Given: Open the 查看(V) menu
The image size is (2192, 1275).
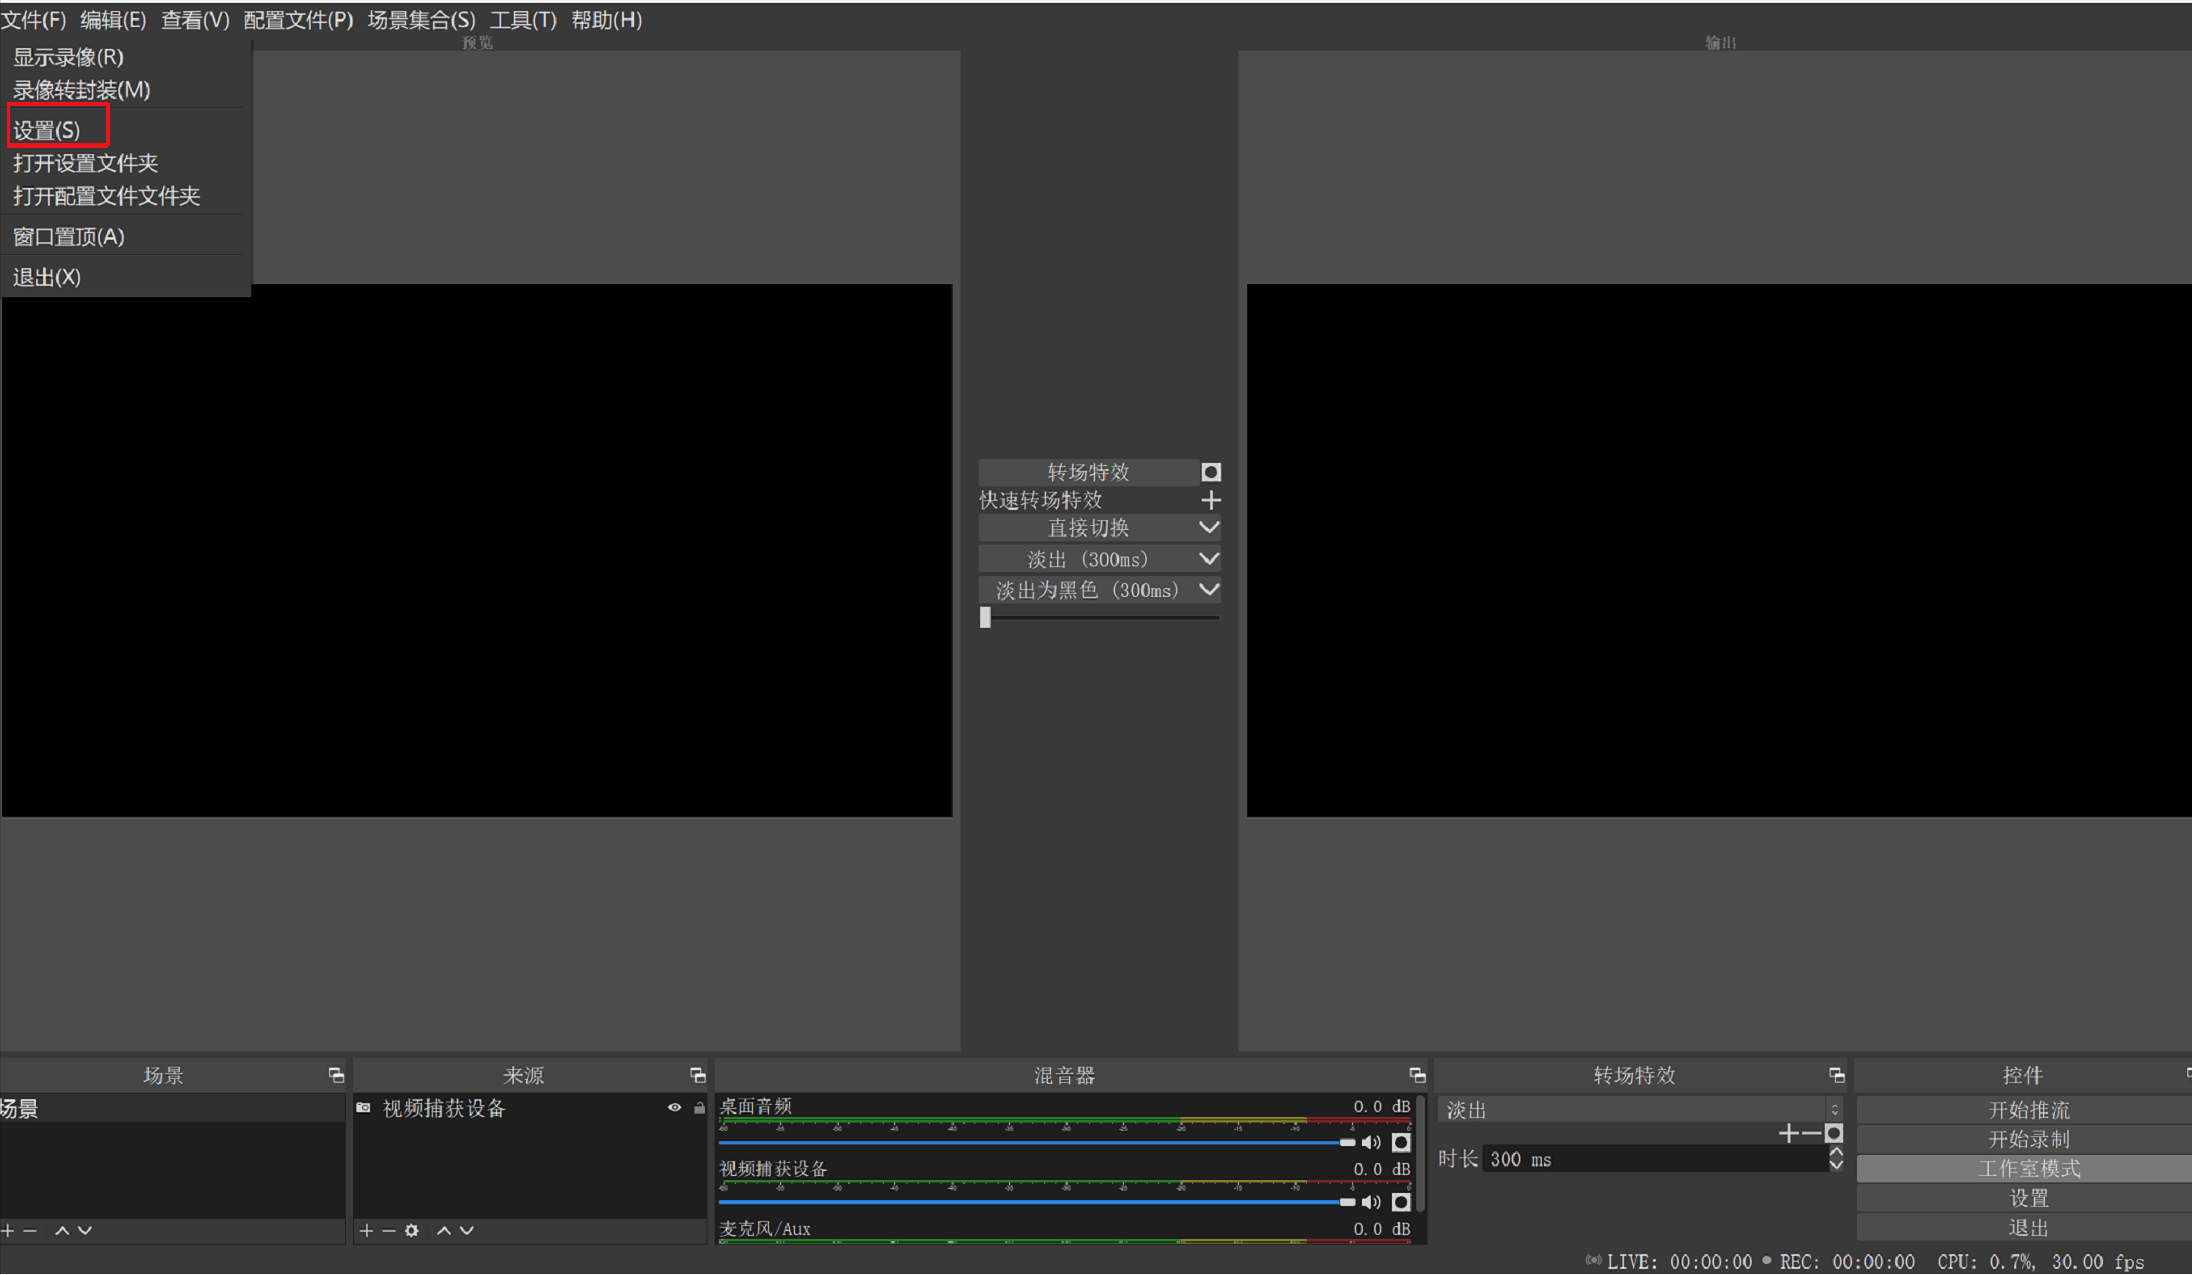Looking at the screenshot, I should click(x=195, y=20).
